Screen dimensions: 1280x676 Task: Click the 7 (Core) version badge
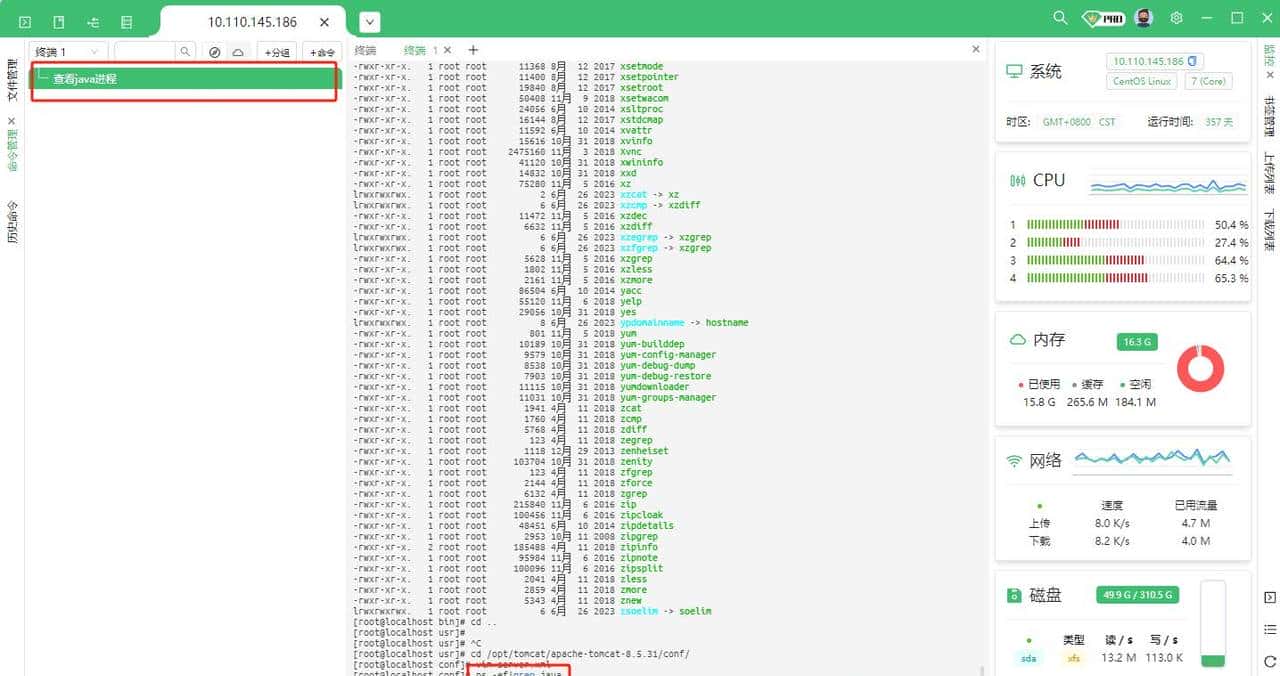click(x=1208, y=82)
